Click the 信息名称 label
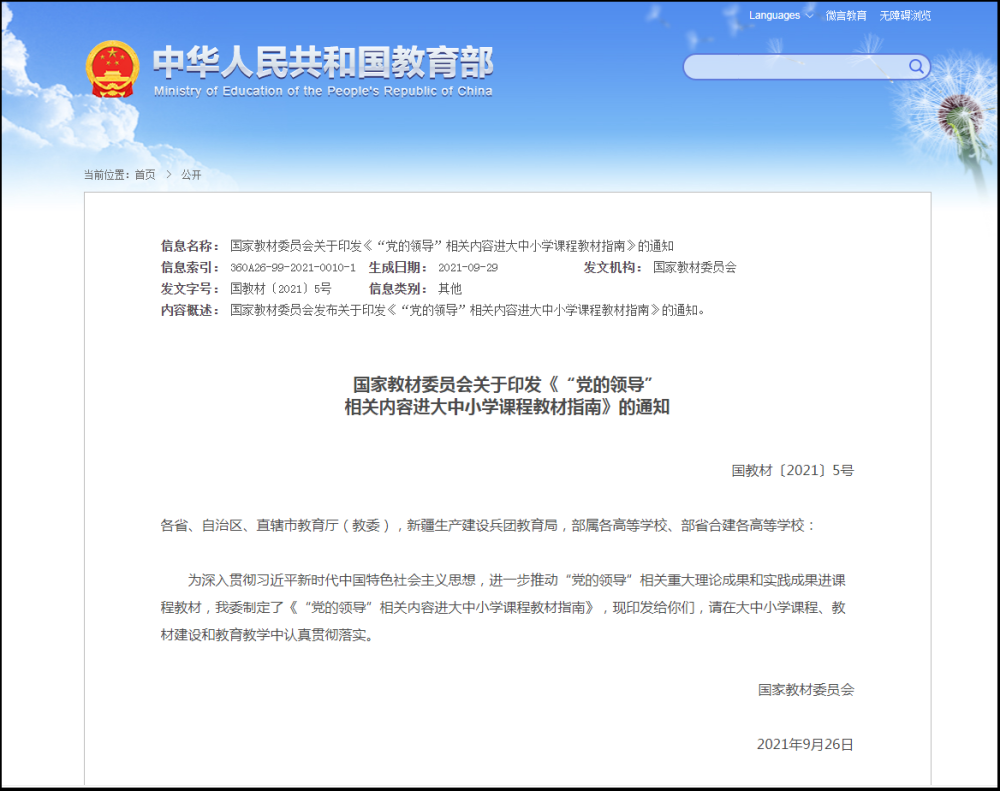 tap(190, 246)
